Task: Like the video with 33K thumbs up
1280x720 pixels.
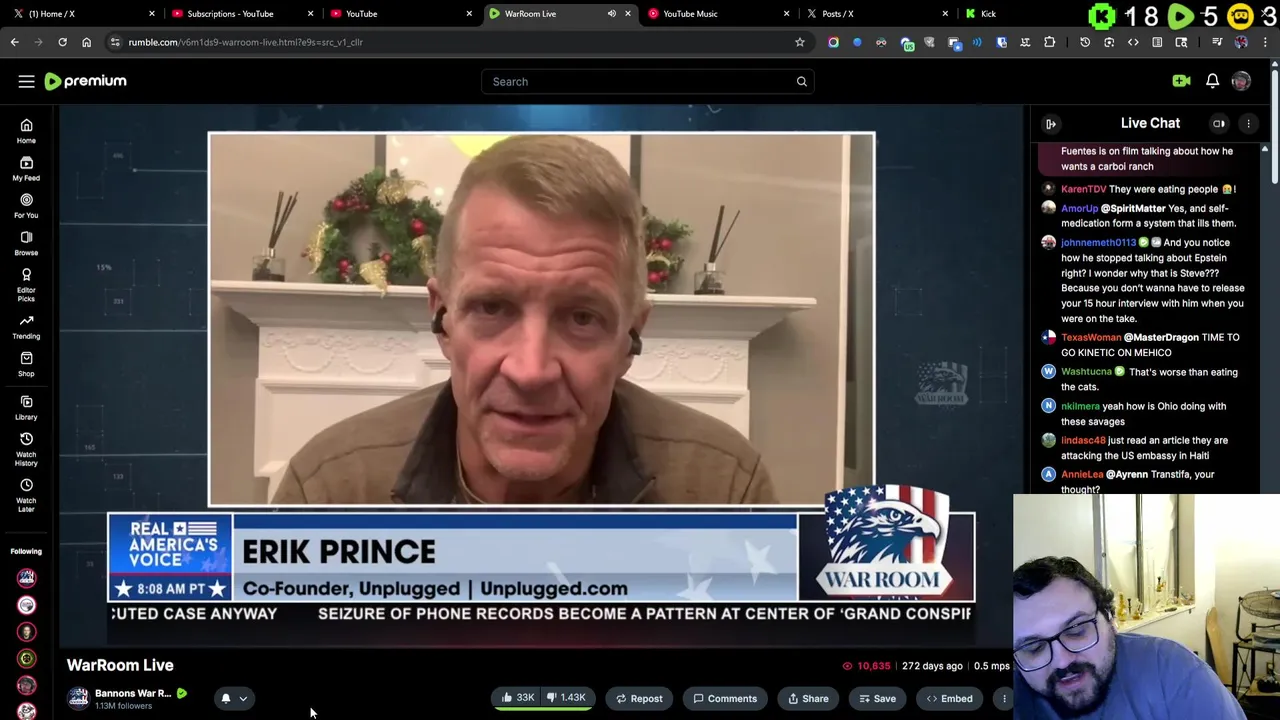Action: (x=517, y=698)
